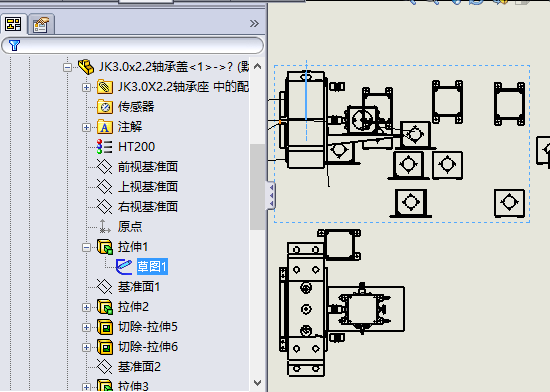Select 上视基准面 in the tree
Viewport: 550px width, 392px height.
148,187
